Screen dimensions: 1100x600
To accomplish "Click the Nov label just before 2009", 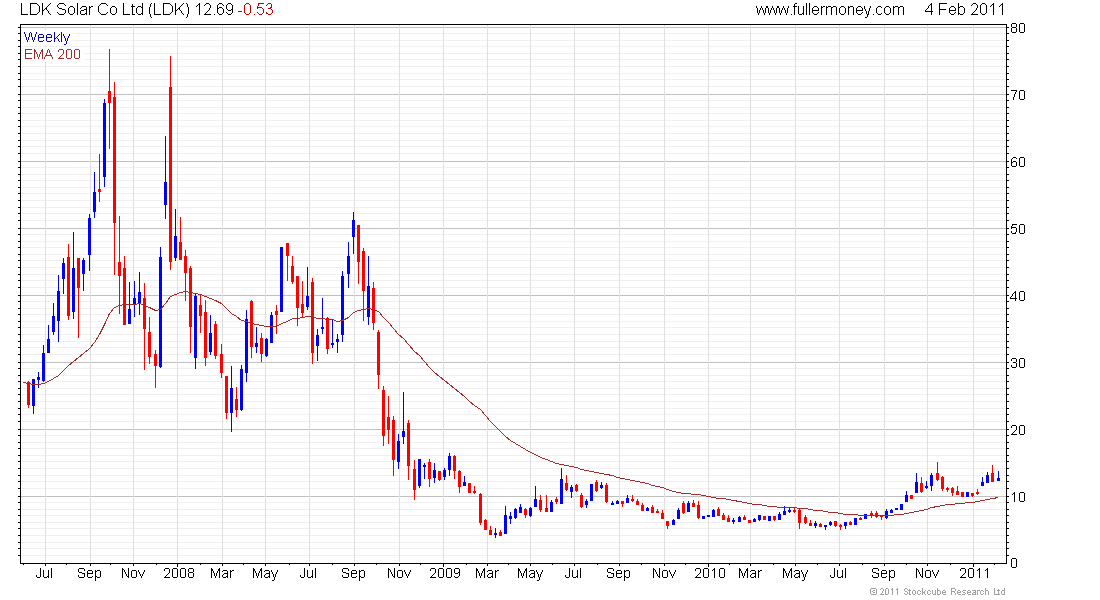I will 399,573.
